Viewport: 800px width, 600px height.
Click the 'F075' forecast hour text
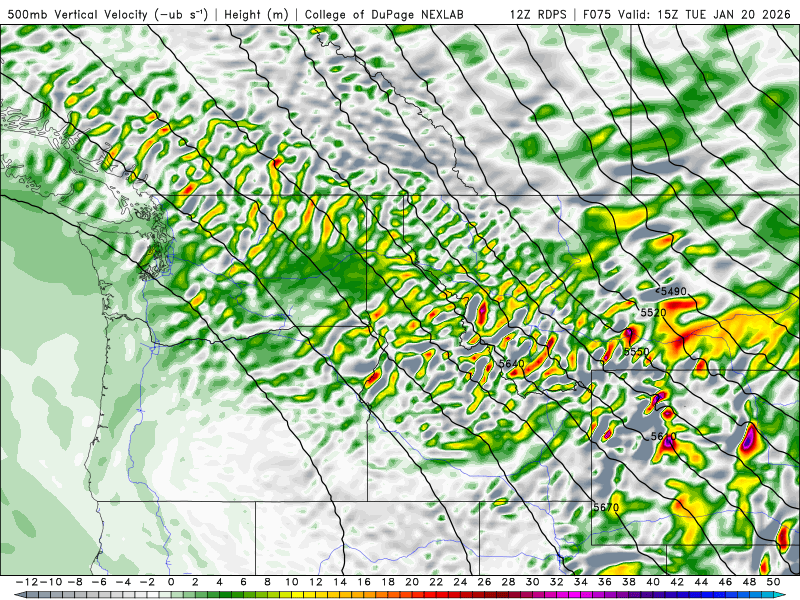[x=597, y=14]
